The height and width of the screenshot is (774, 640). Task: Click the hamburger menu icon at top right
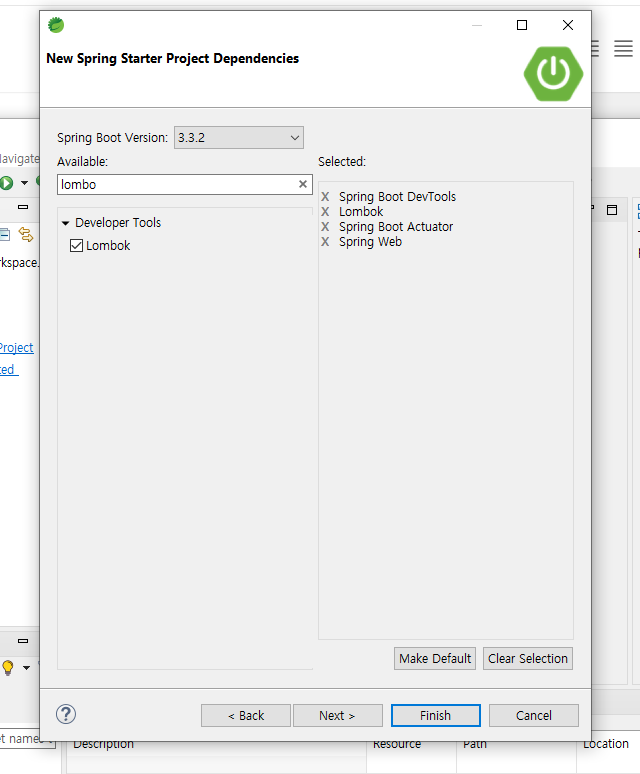623,48
